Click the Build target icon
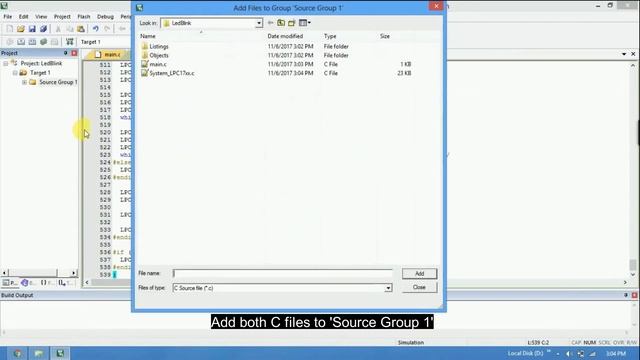640x360 pixels. point(21,42)
